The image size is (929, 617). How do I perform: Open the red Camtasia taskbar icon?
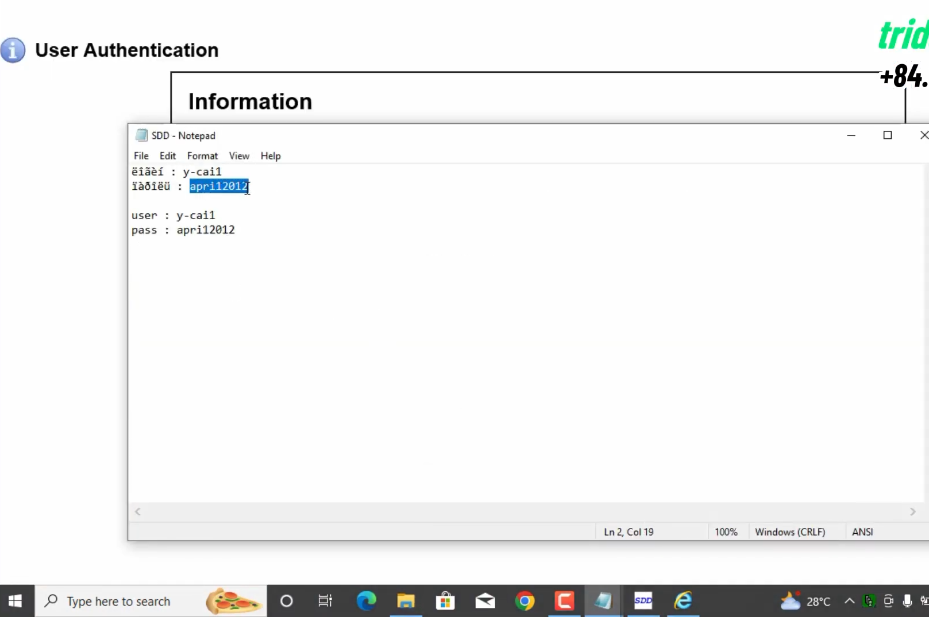(x=564, y=601)
